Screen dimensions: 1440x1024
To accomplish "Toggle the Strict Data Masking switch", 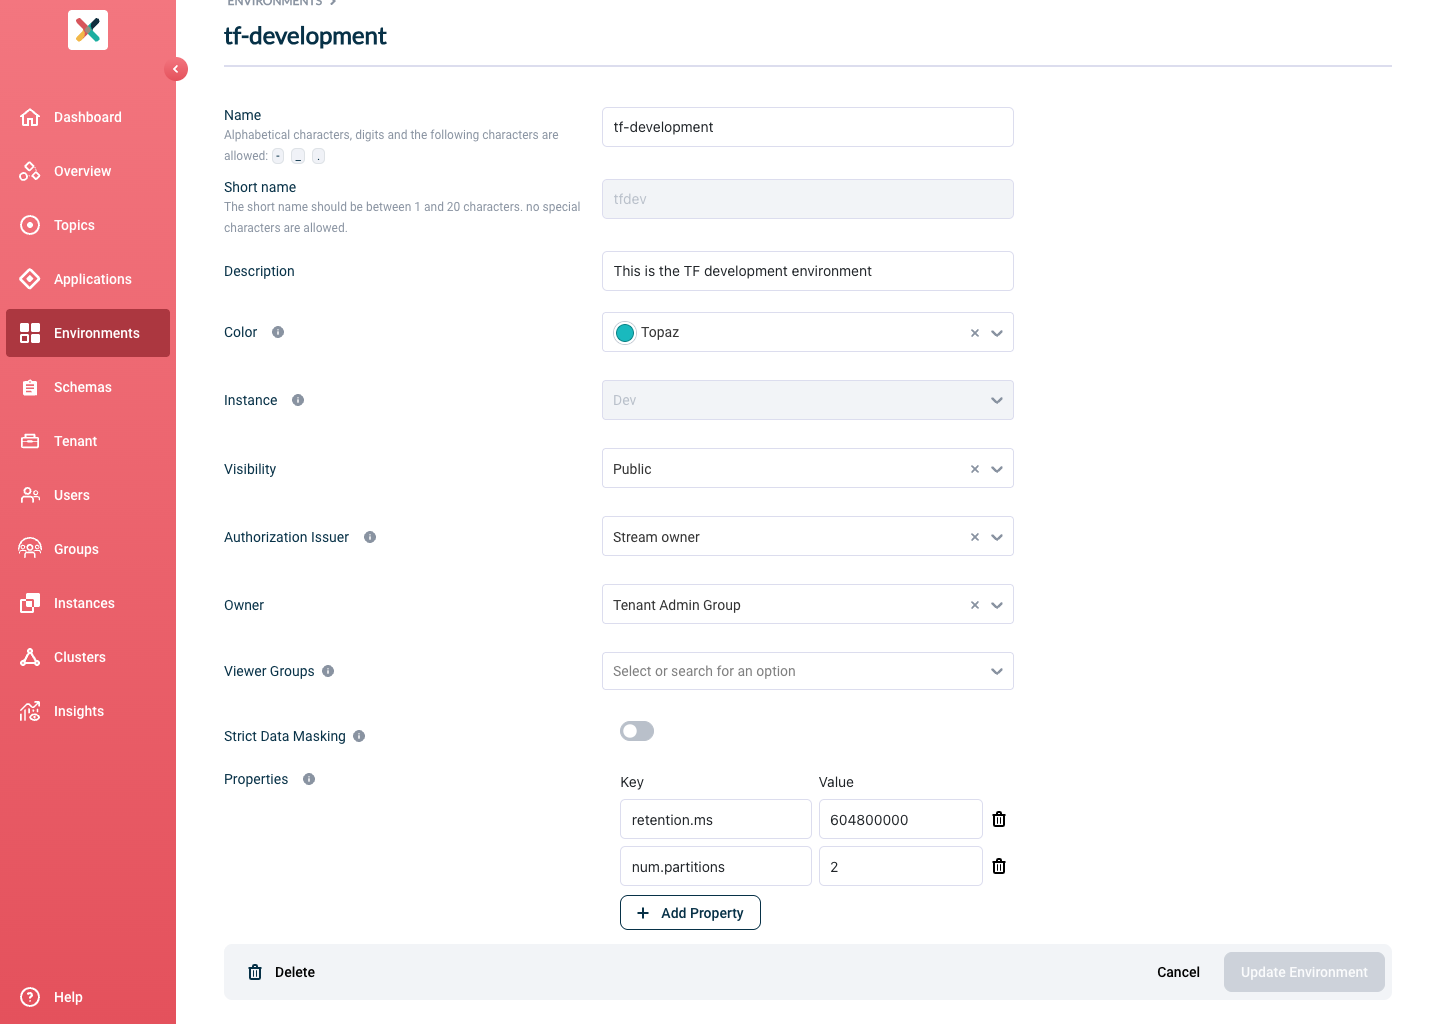I will point(637,731).
